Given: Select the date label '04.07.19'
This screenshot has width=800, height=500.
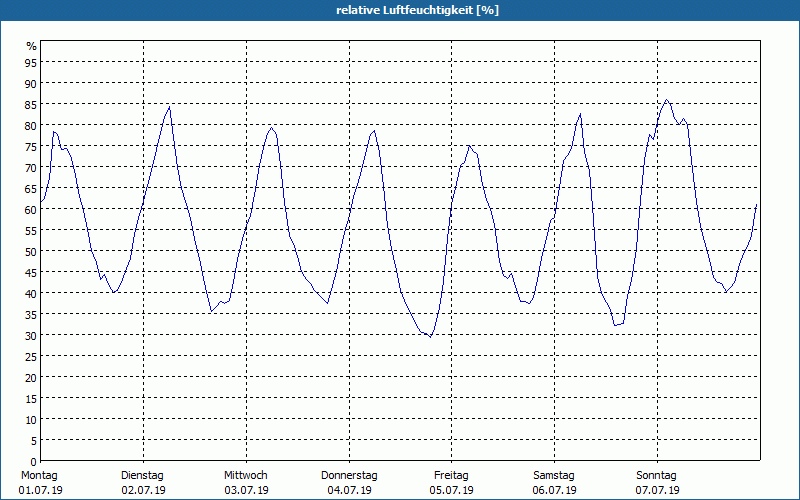Looking at the screenshot, I should pos(349,490).
